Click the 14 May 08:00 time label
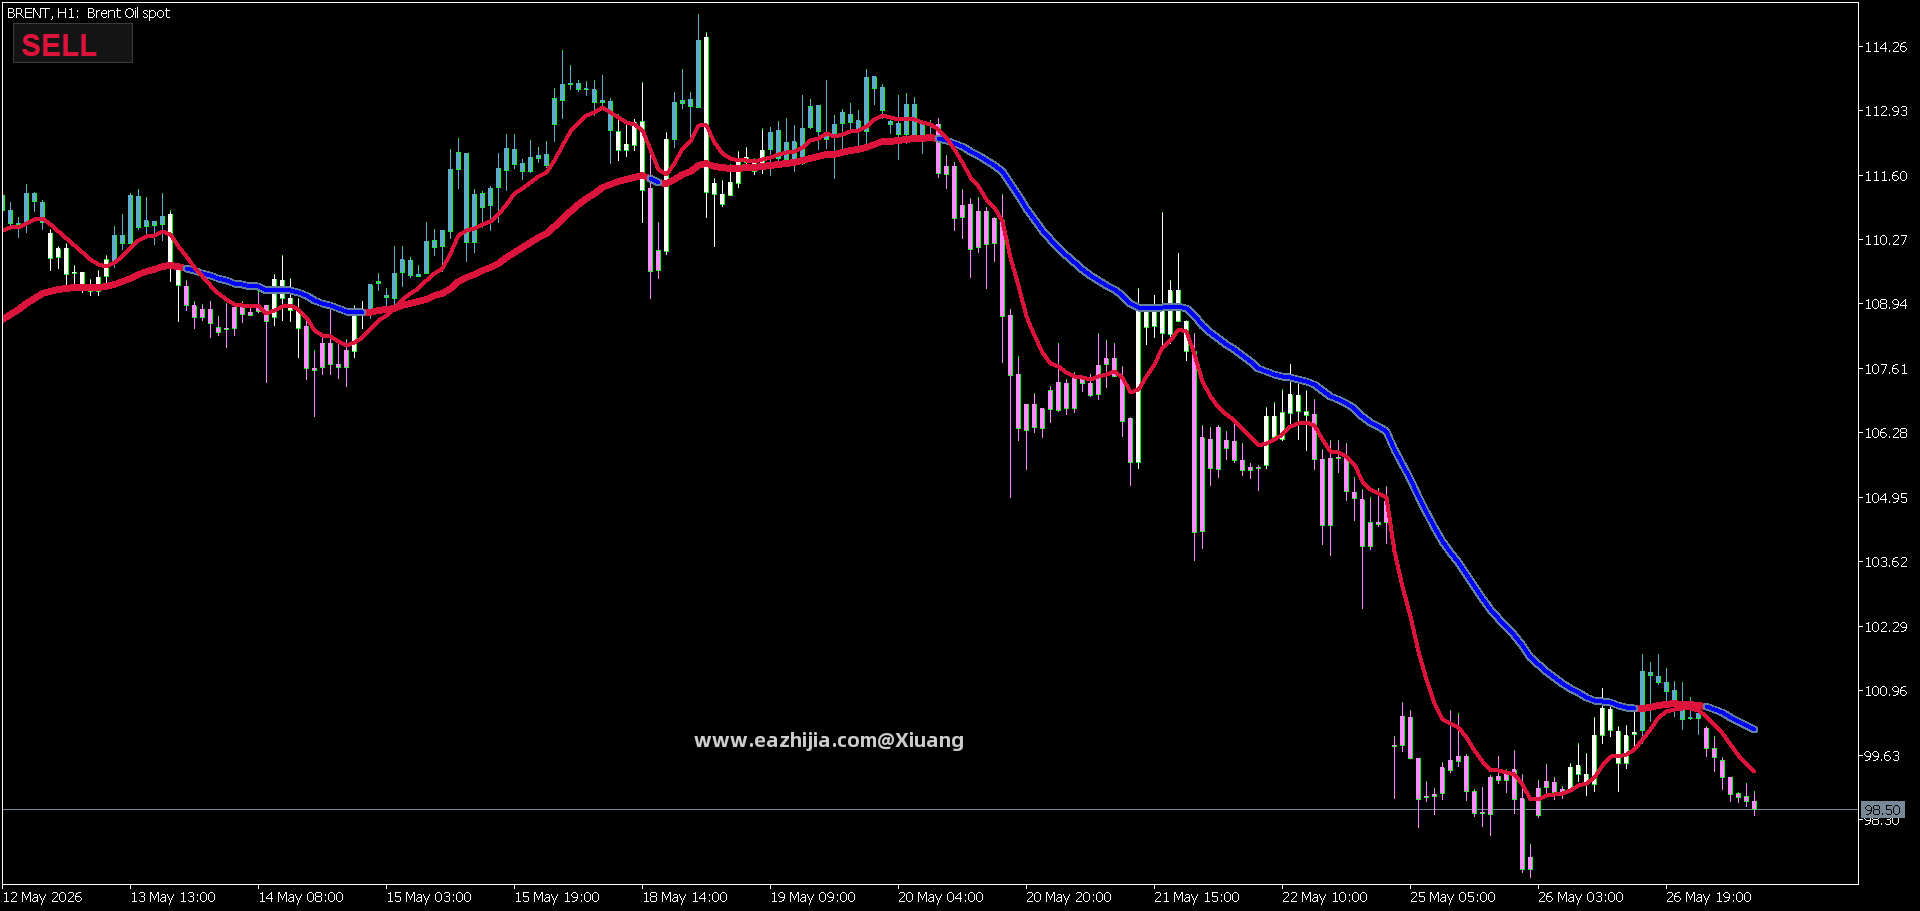The image size is (1920, 911). 301,897
